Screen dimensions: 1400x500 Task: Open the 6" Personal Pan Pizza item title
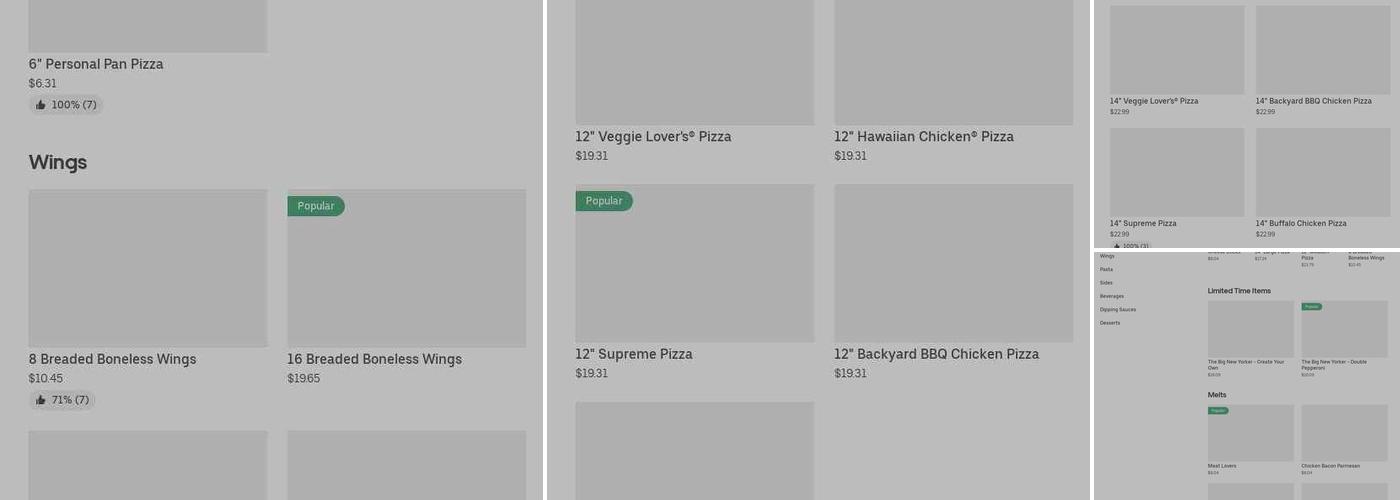click(96, 64)
